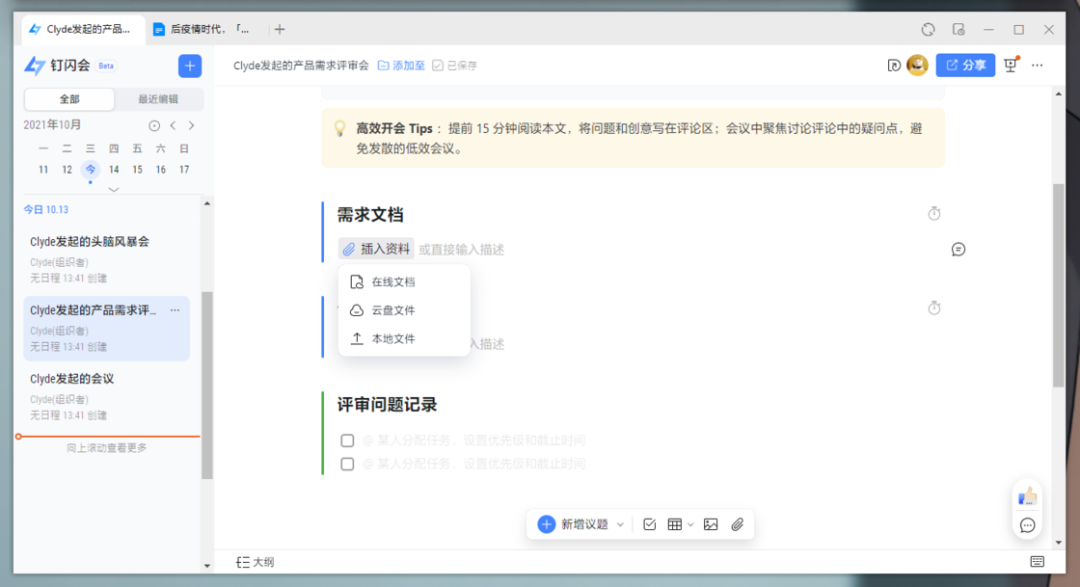Click the first task input line placeholder
The height and width of the screenshot is (587, 1080).
(474, 440)
